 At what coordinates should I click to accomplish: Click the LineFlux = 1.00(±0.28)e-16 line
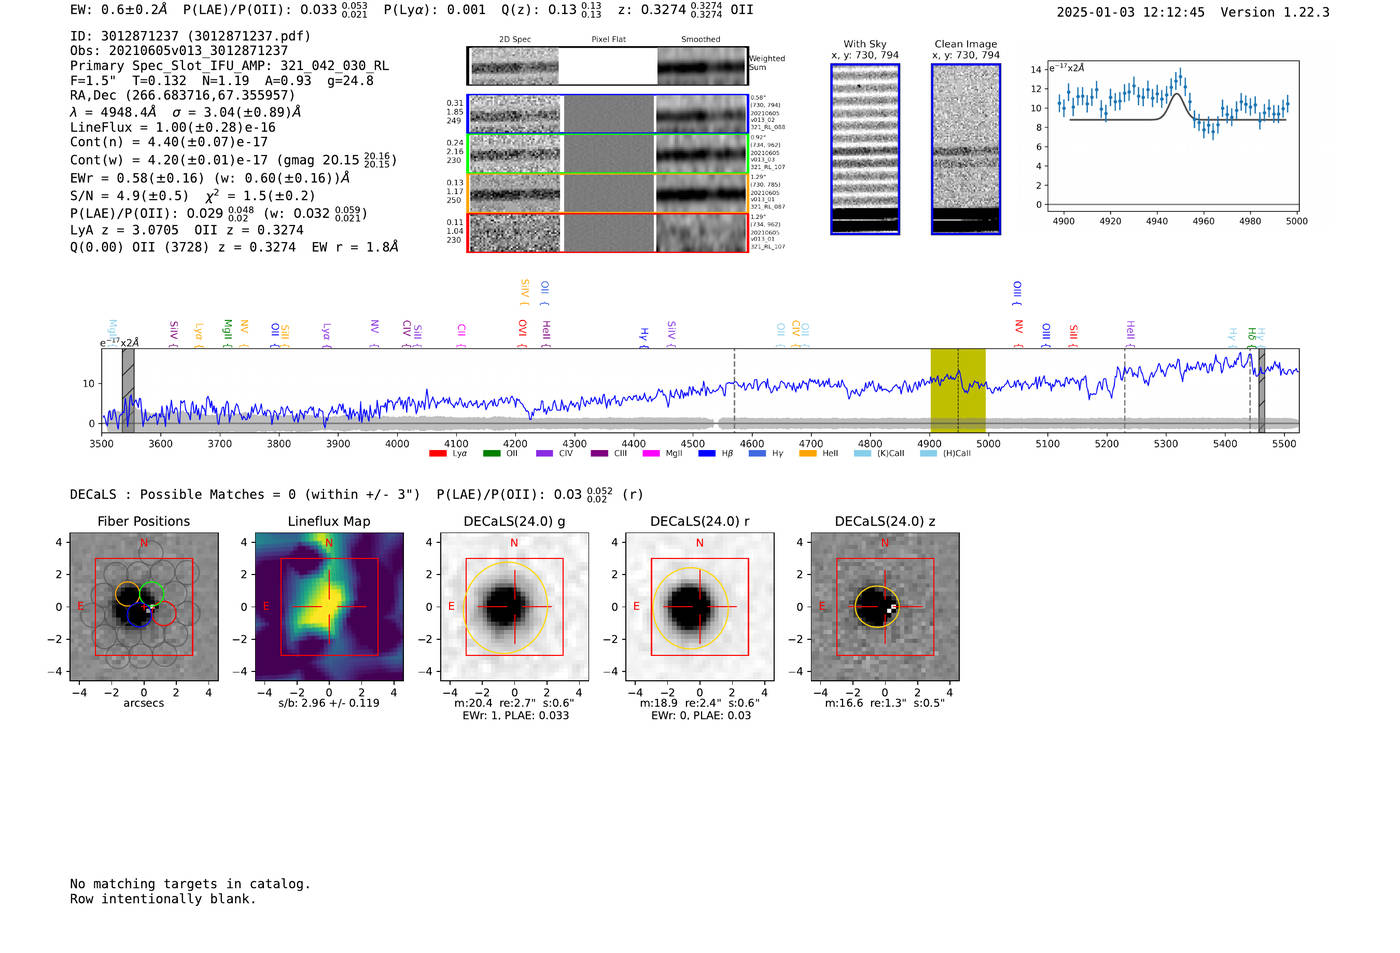(x=173, y=127)
